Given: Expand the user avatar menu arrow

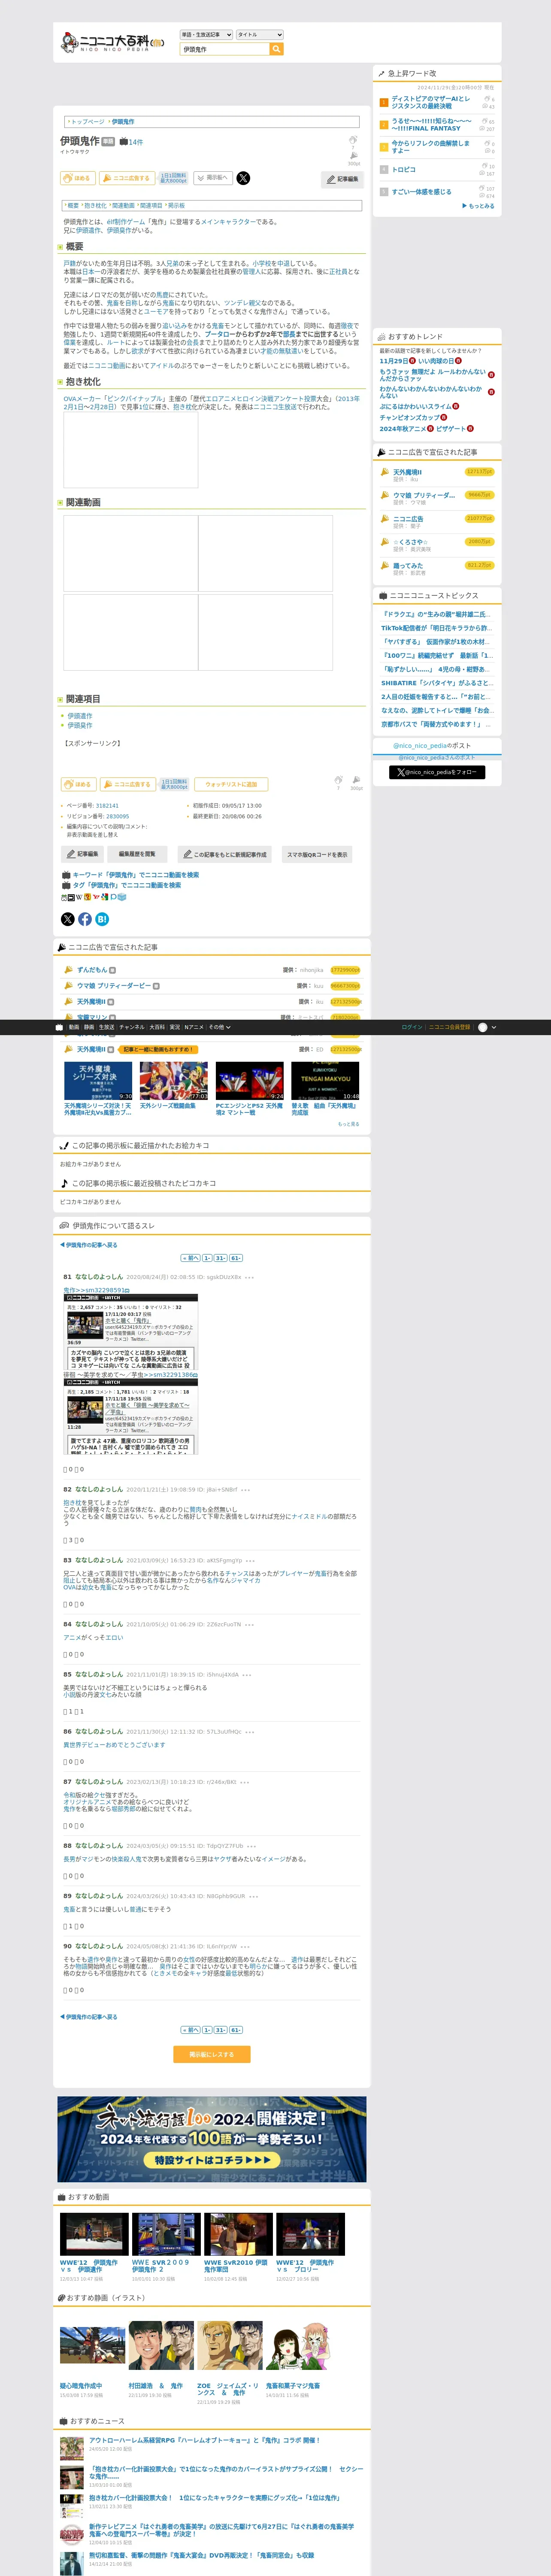Looking at the screenshot, I should [x=494, y=1027].
